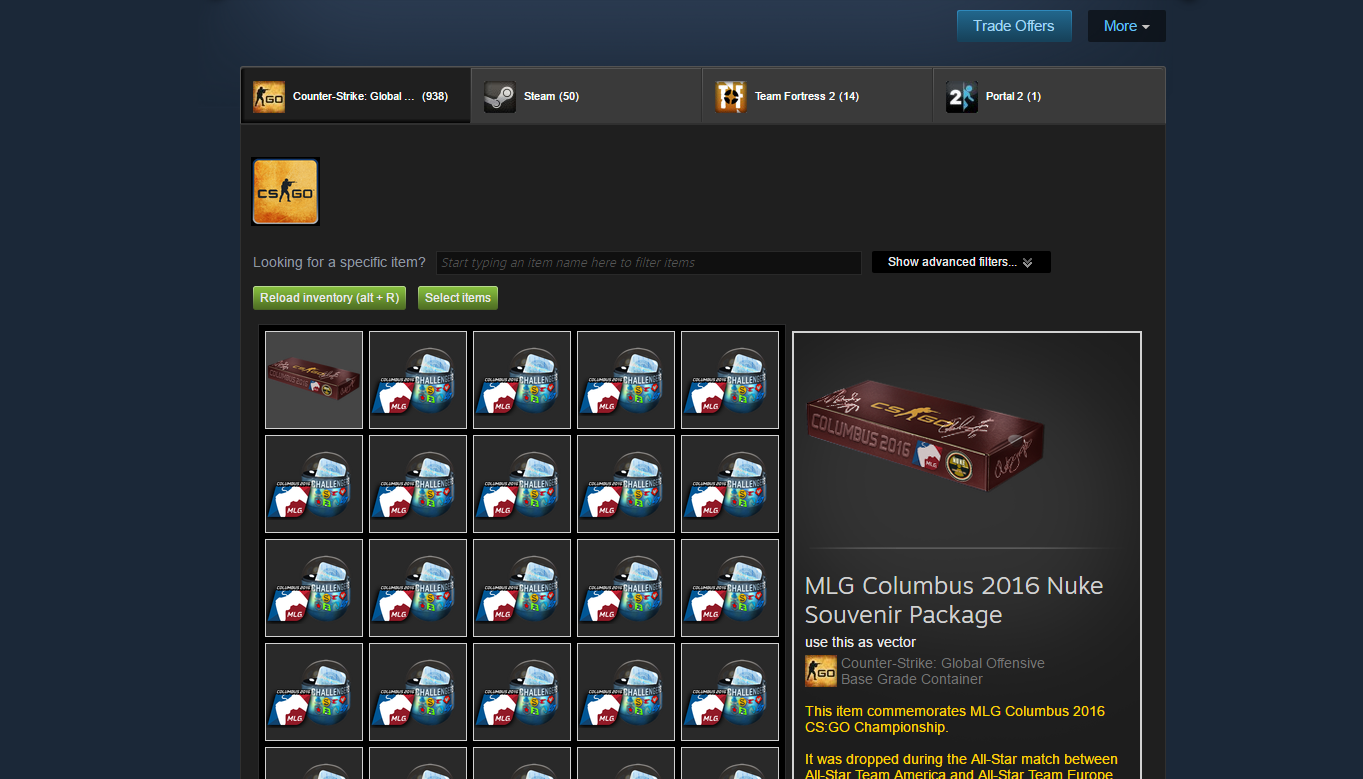Open the Portal 2 (1) inventory tab

pos(1048,96)
